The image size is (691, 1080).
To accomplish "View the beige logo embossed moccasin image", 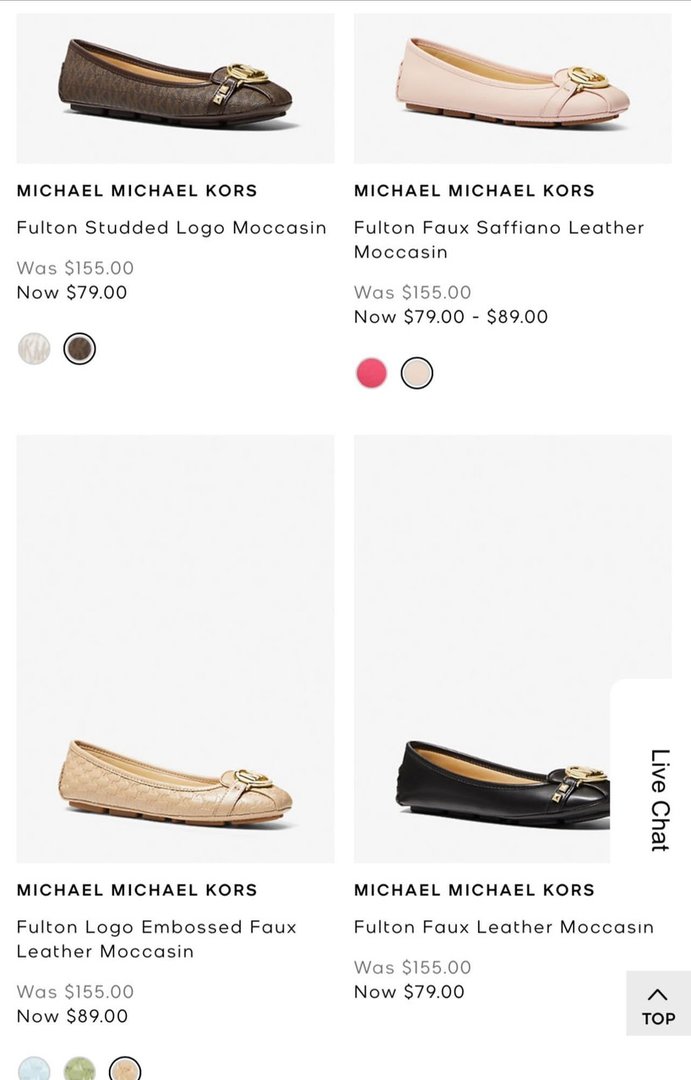I will coord(176,648).
